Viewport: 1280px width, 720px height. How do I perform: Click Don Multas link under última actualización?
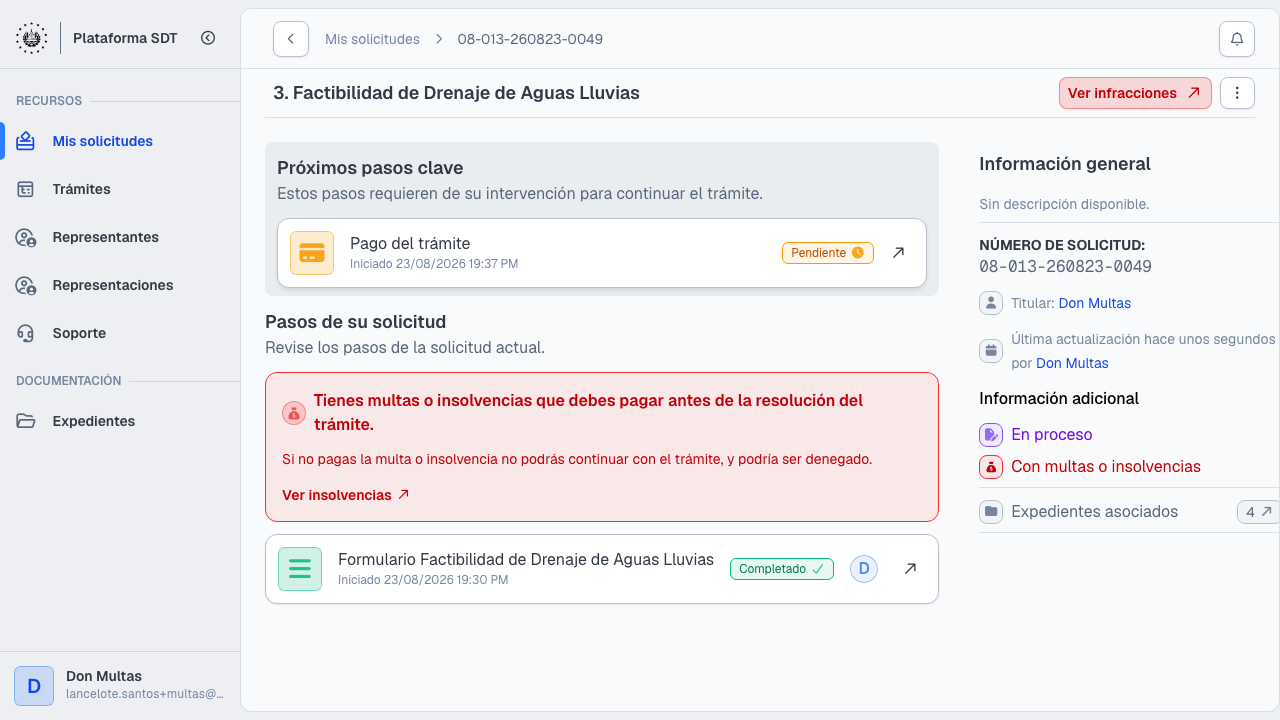coord(1072,363)
